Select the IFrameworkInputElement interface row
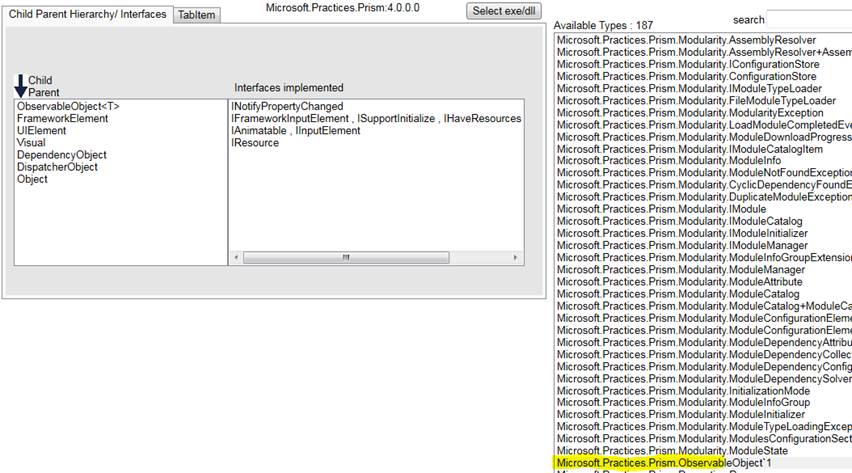Image resolution: width=852 pixels, height=473 pixels. coord(376,119)
